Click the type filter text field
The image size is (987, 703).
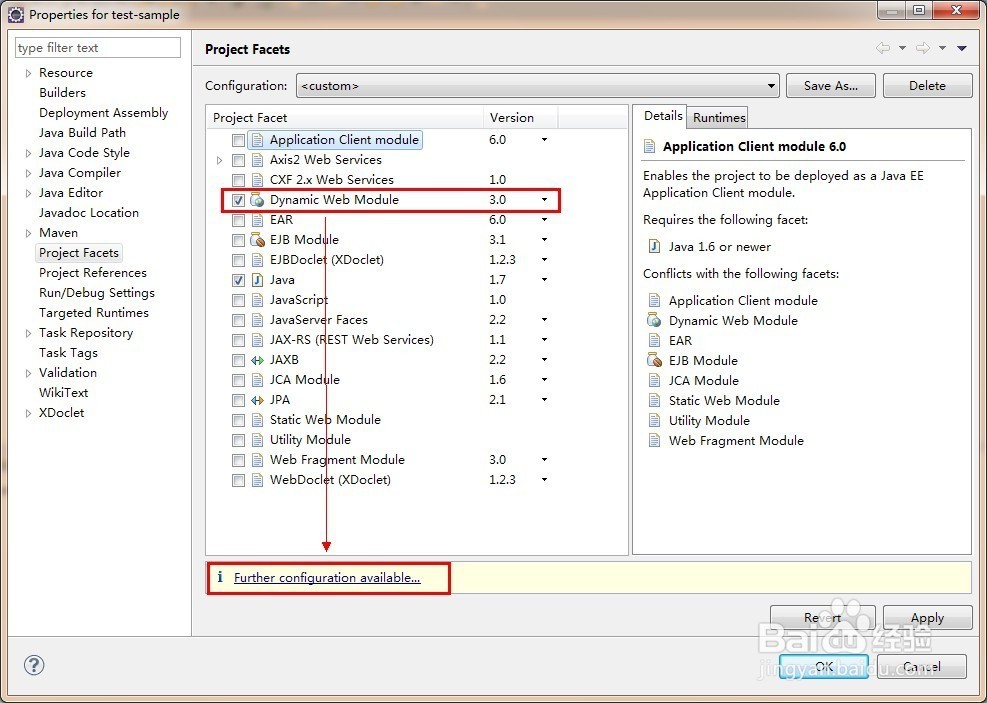pos(98,48)
